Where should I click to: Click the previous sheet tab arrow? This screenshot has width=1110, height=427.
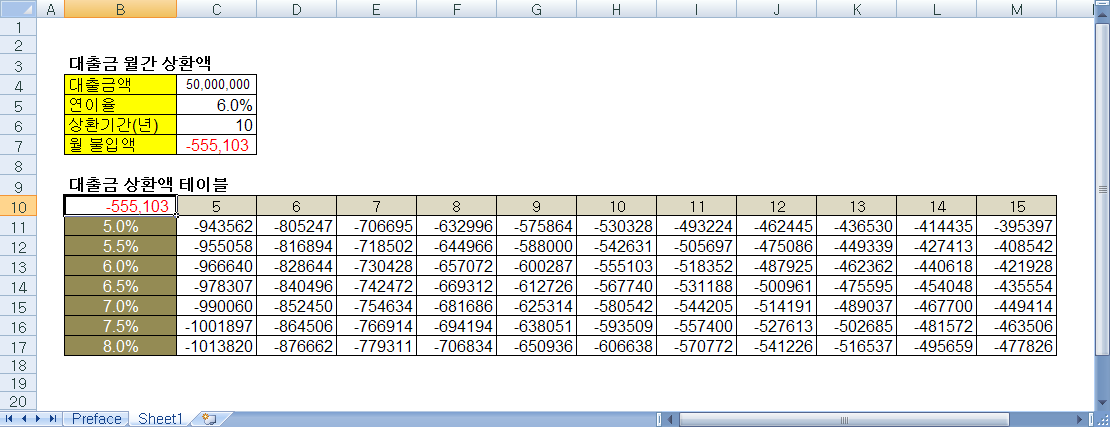23,419
